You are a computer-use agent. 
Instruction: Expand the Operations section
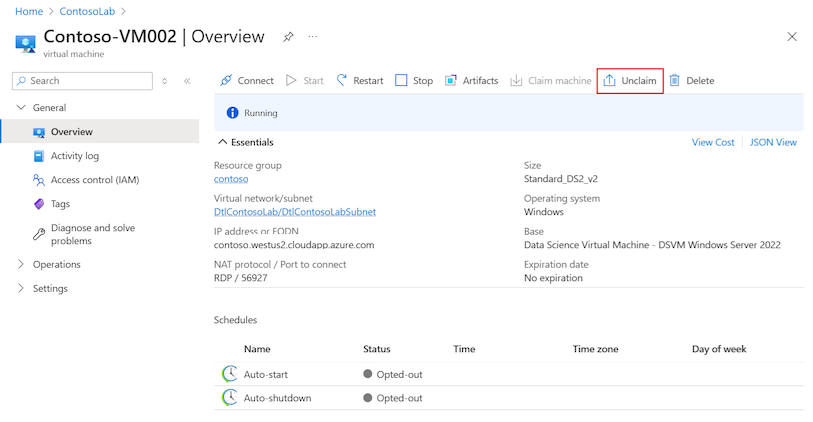(23, 265)
